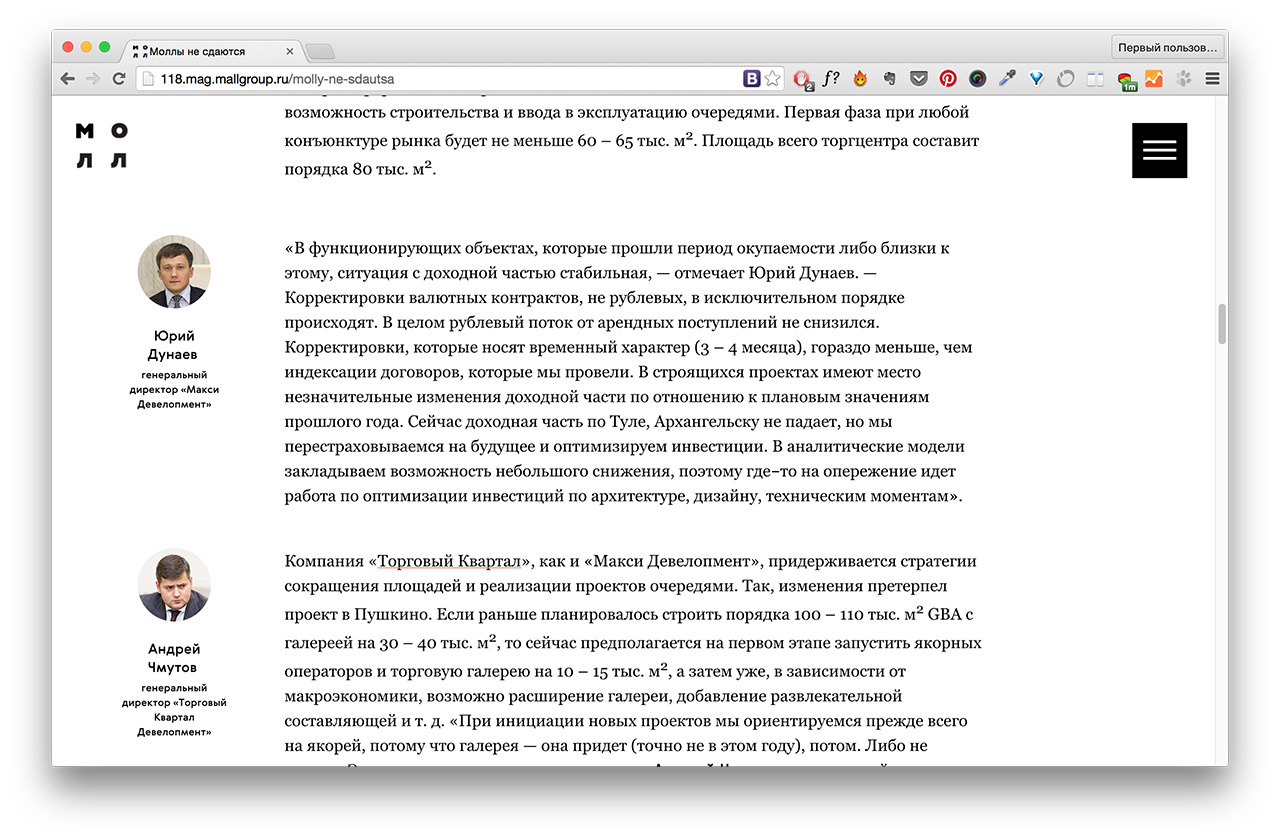Open the Evernote elephant extension

tap(889, 78)
